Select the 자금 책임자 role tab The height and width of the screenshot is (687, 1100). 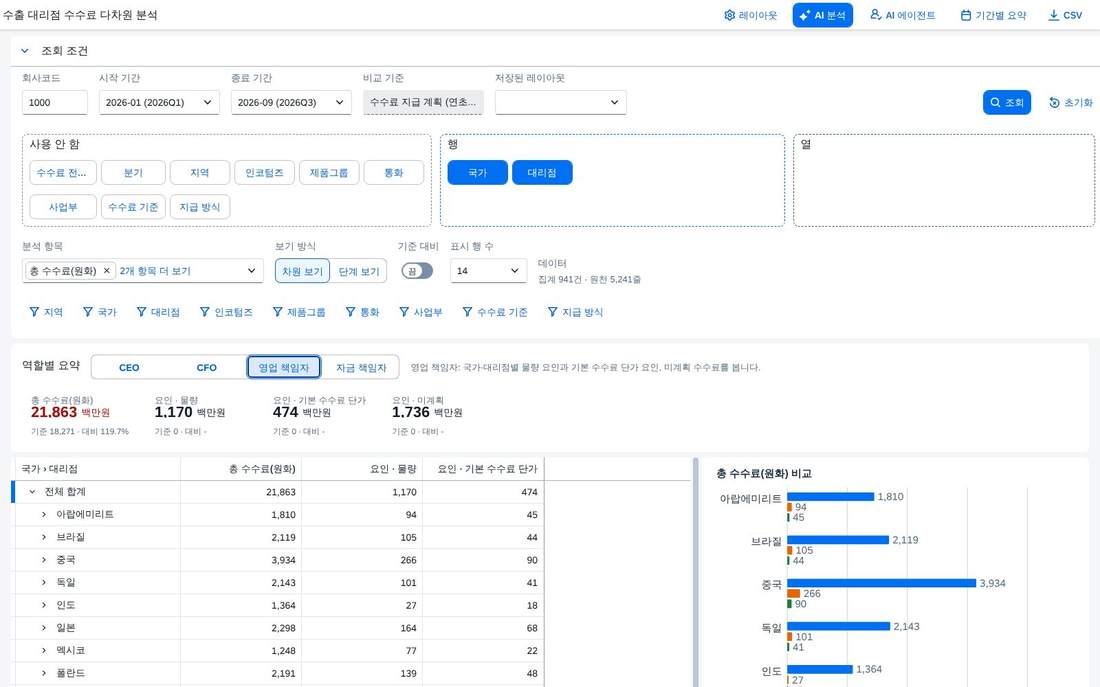click(x=361, y=367)
